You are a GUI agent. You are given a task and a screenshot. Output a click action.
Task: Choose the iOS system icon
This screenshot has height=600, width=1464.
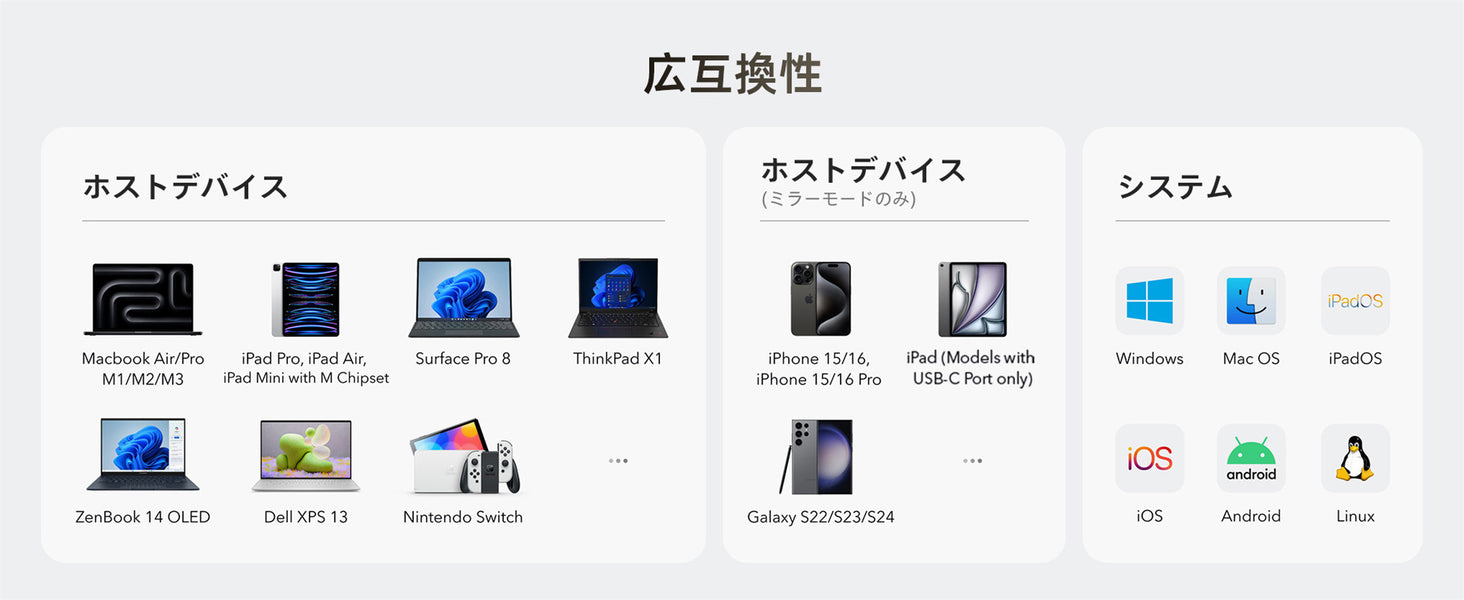pyautogui.click(x=1150, y=458)
